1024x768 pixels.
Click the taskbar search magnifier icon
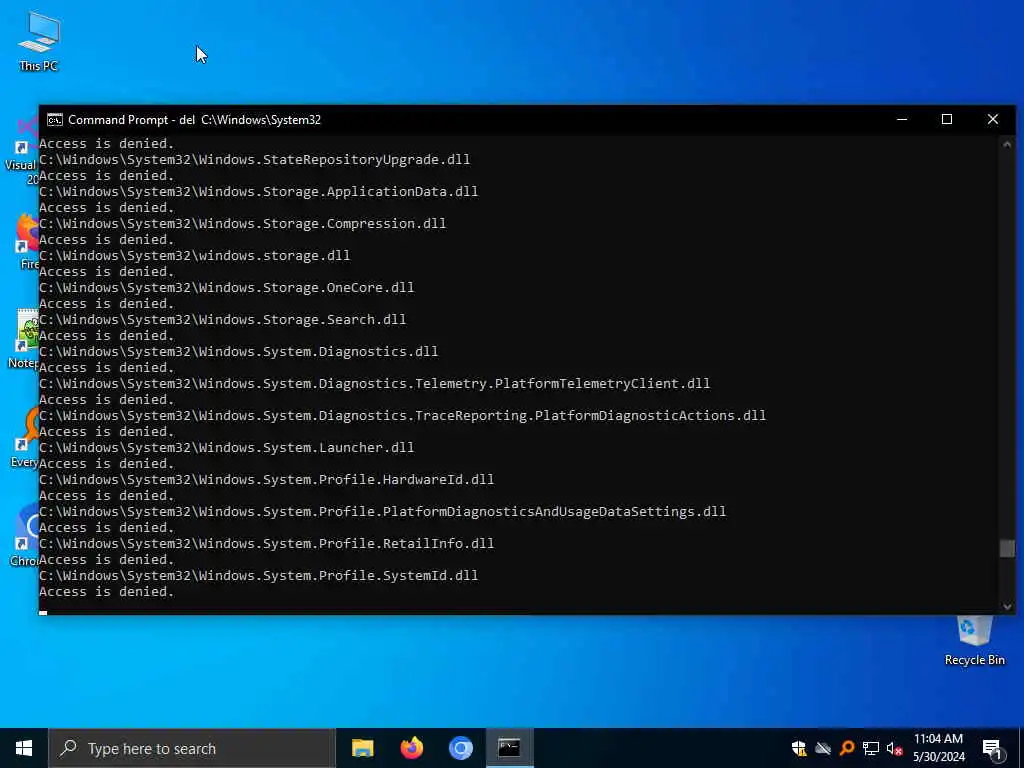coord(68,748)
